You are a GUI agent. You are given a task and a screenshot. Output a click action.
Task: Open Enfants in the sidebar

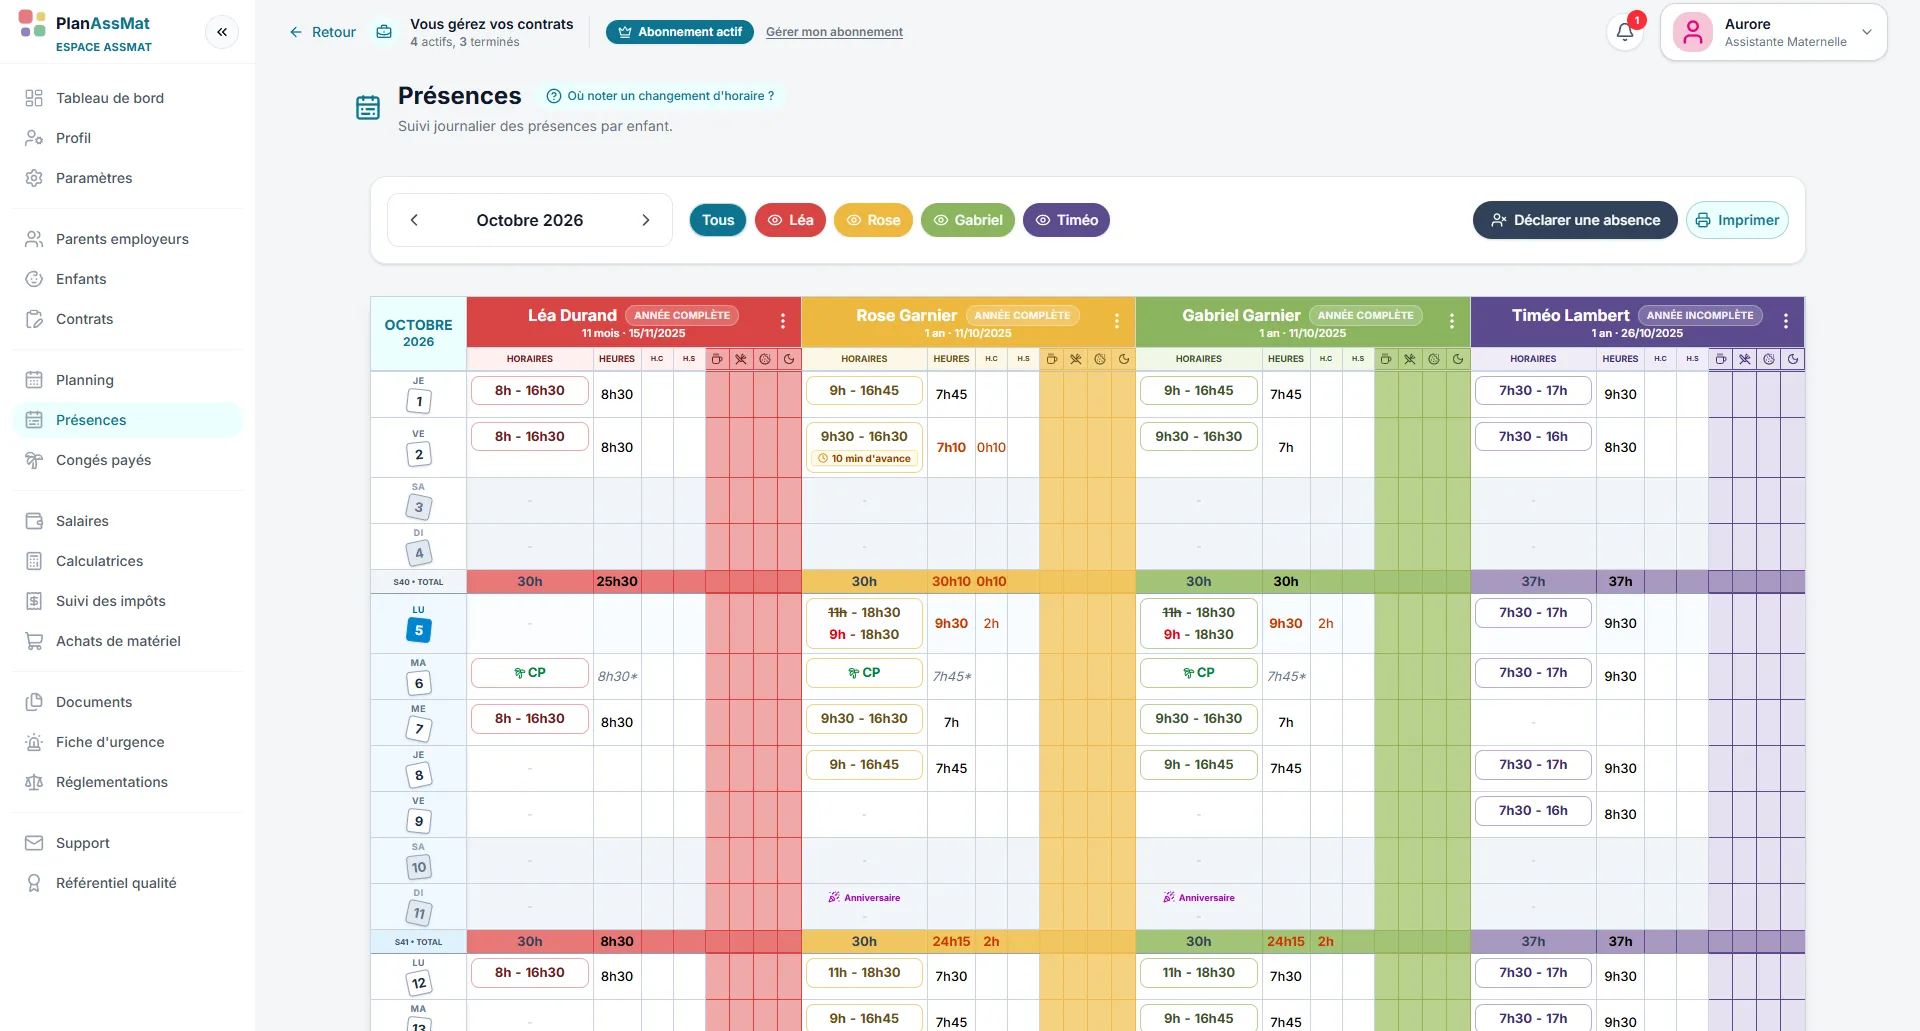coord(127,279)
